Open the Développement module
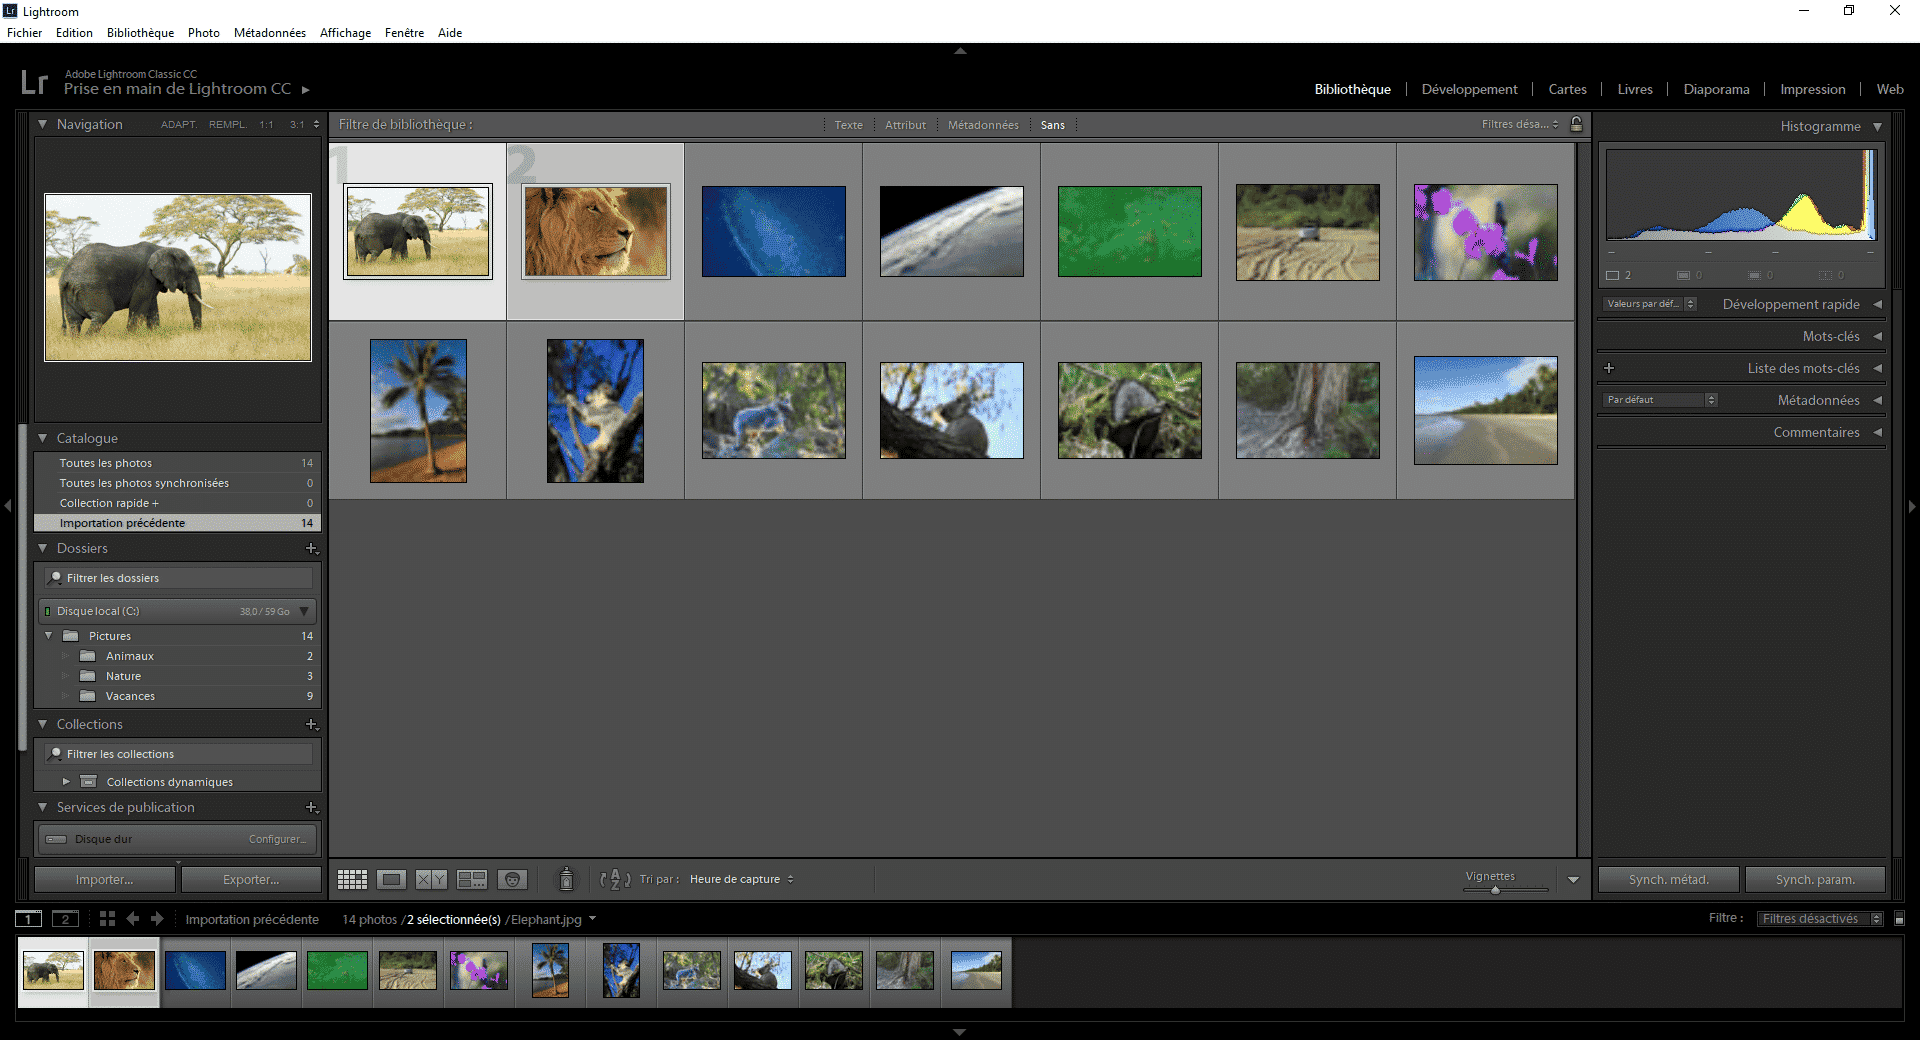Image resolution: width=1920 pixels, height=1040 pixels. tap(1469, 90)
